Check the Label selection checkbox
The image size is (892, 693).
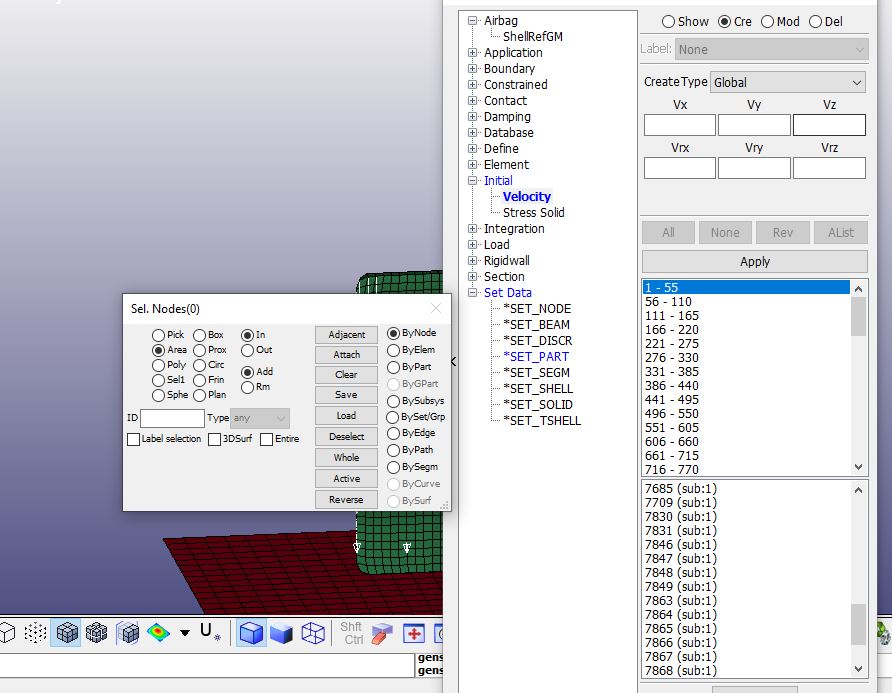[132, 438]
